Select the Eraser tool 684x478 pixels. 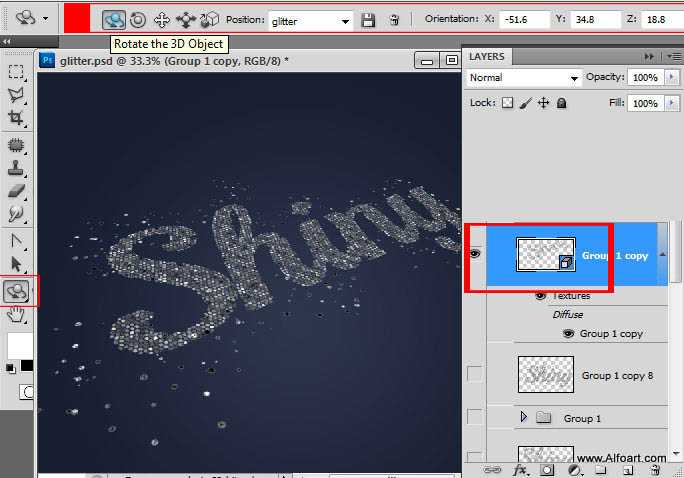pos(16,191)
